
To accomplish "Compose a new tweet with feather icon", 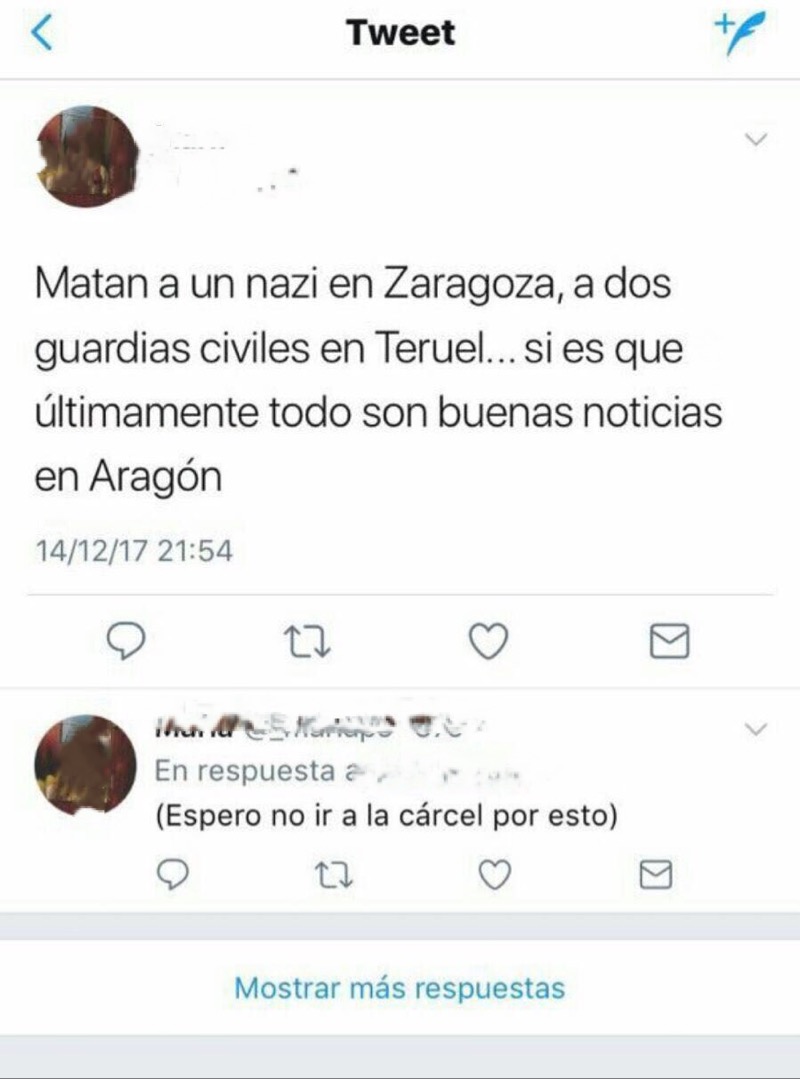I will tap(739, 33).
